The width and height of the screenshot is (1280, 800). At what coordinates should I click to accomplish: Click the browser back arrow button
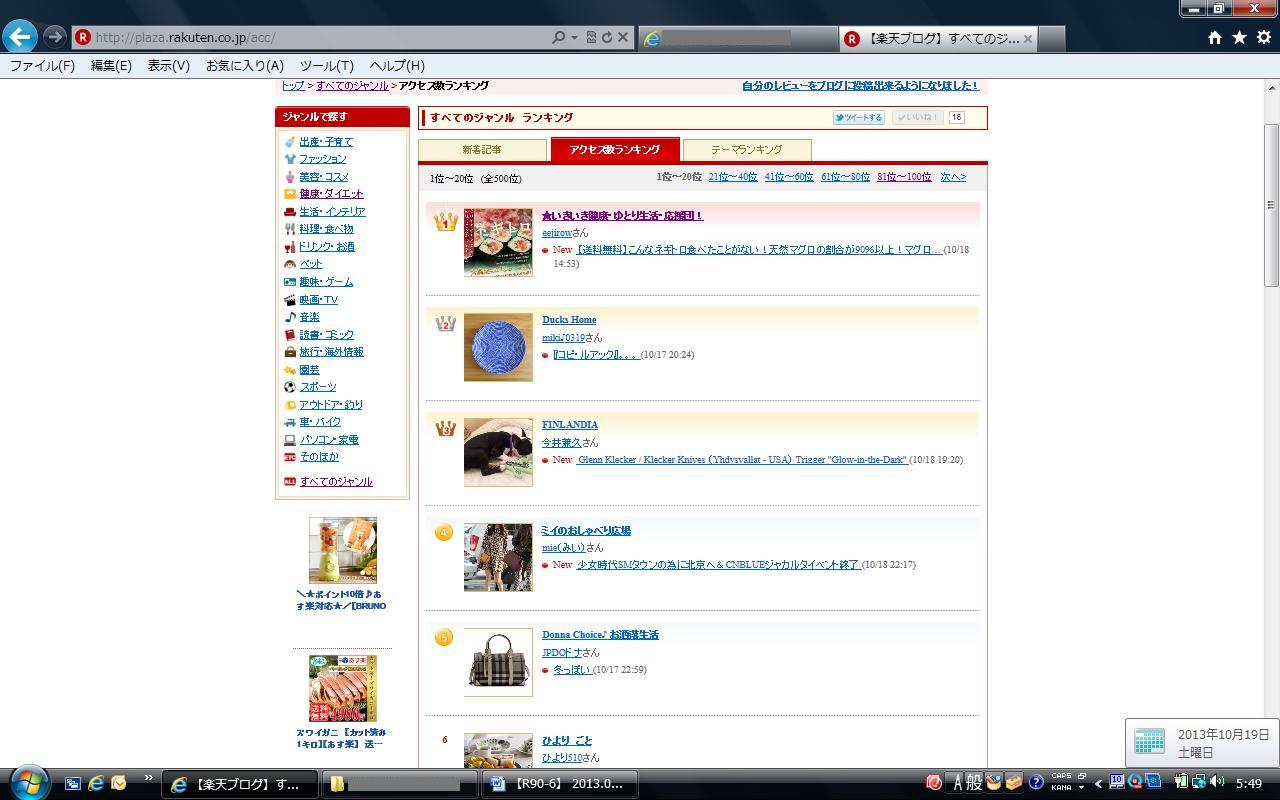(20, 37)
